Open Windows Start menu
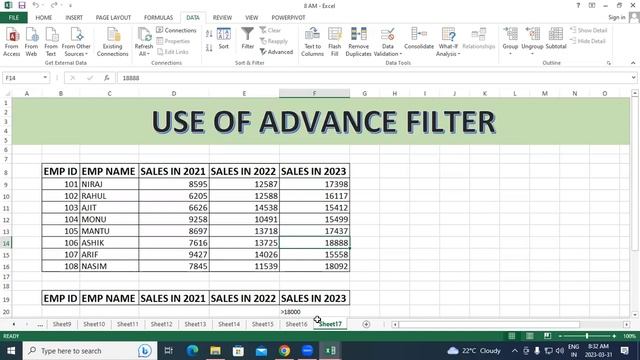This screenshot has height=360, width=640. point(11,351)
